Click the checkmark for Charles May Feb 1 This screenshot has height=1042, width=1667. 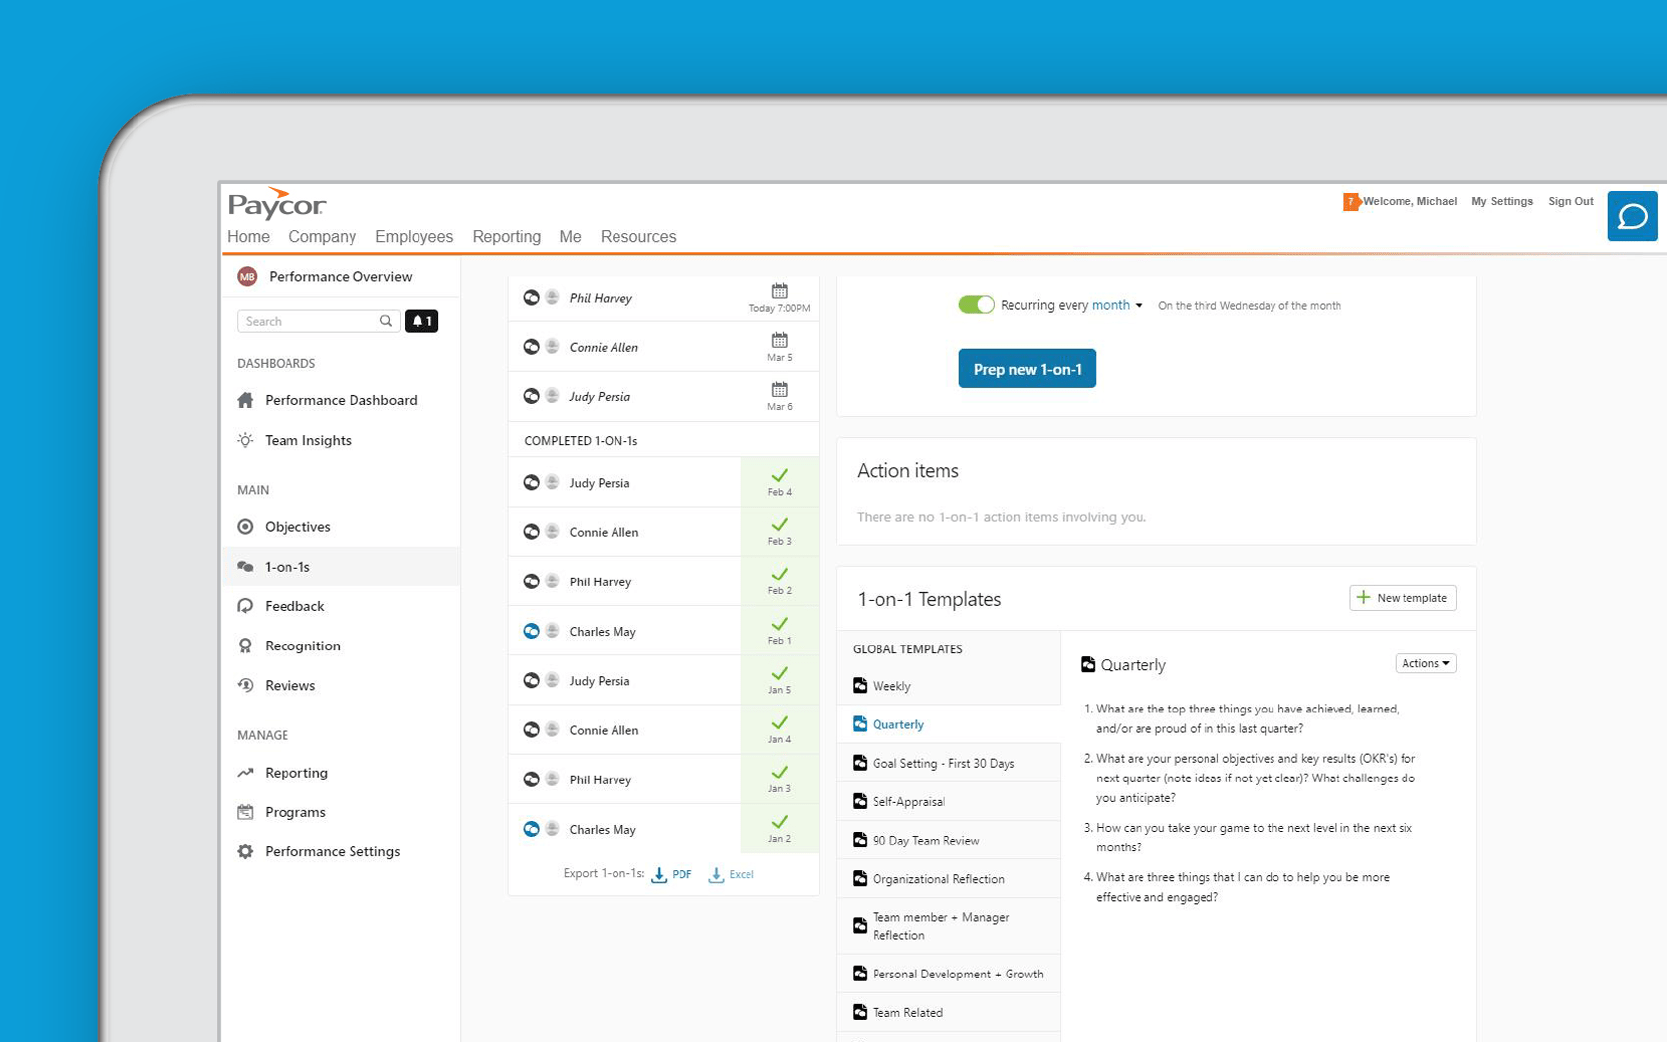pos(779,624)
